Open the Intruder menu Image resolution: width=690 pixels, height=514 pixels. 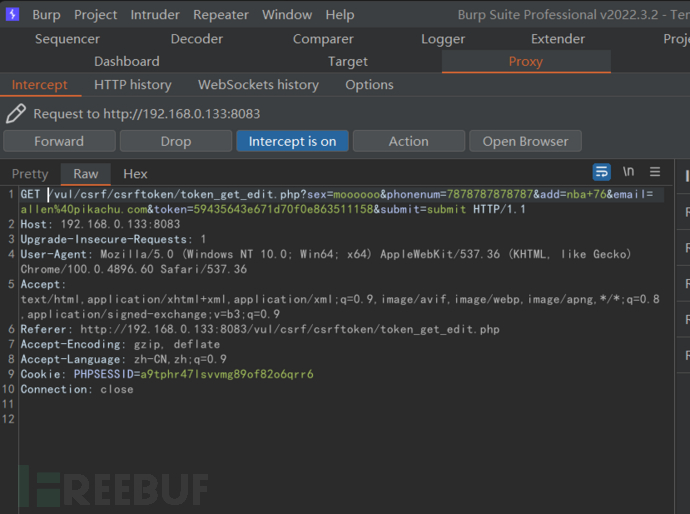(x=155, y=15)
